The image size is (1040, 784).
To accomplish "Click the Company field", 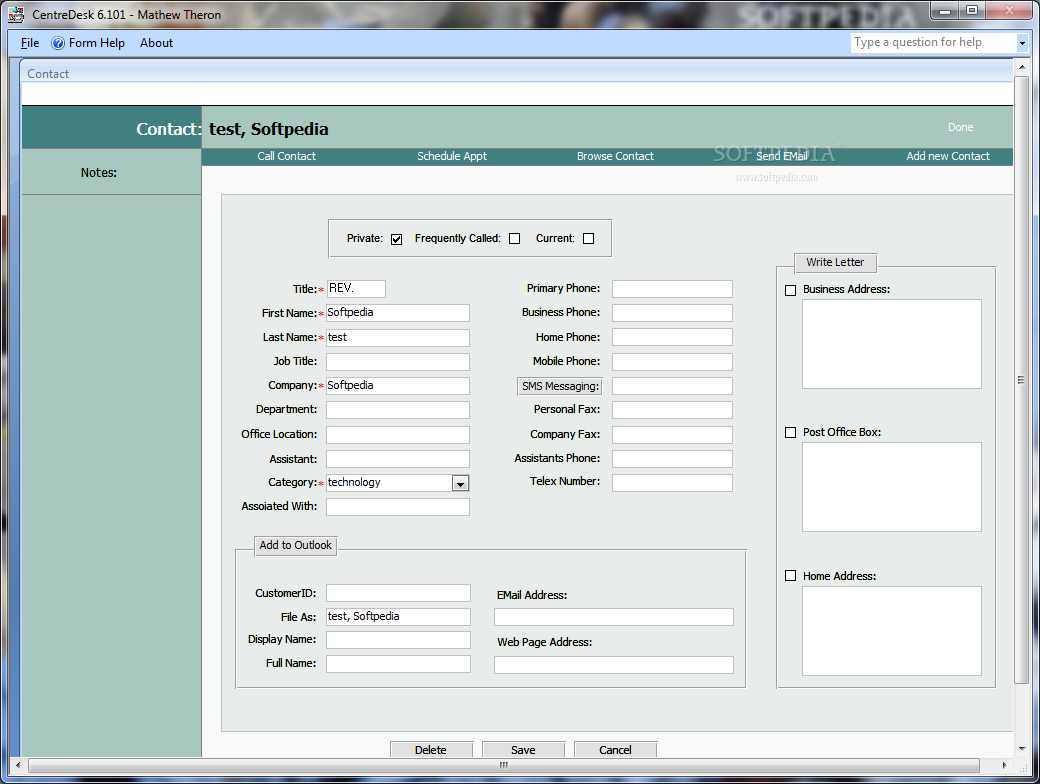I will click(398, 386).
